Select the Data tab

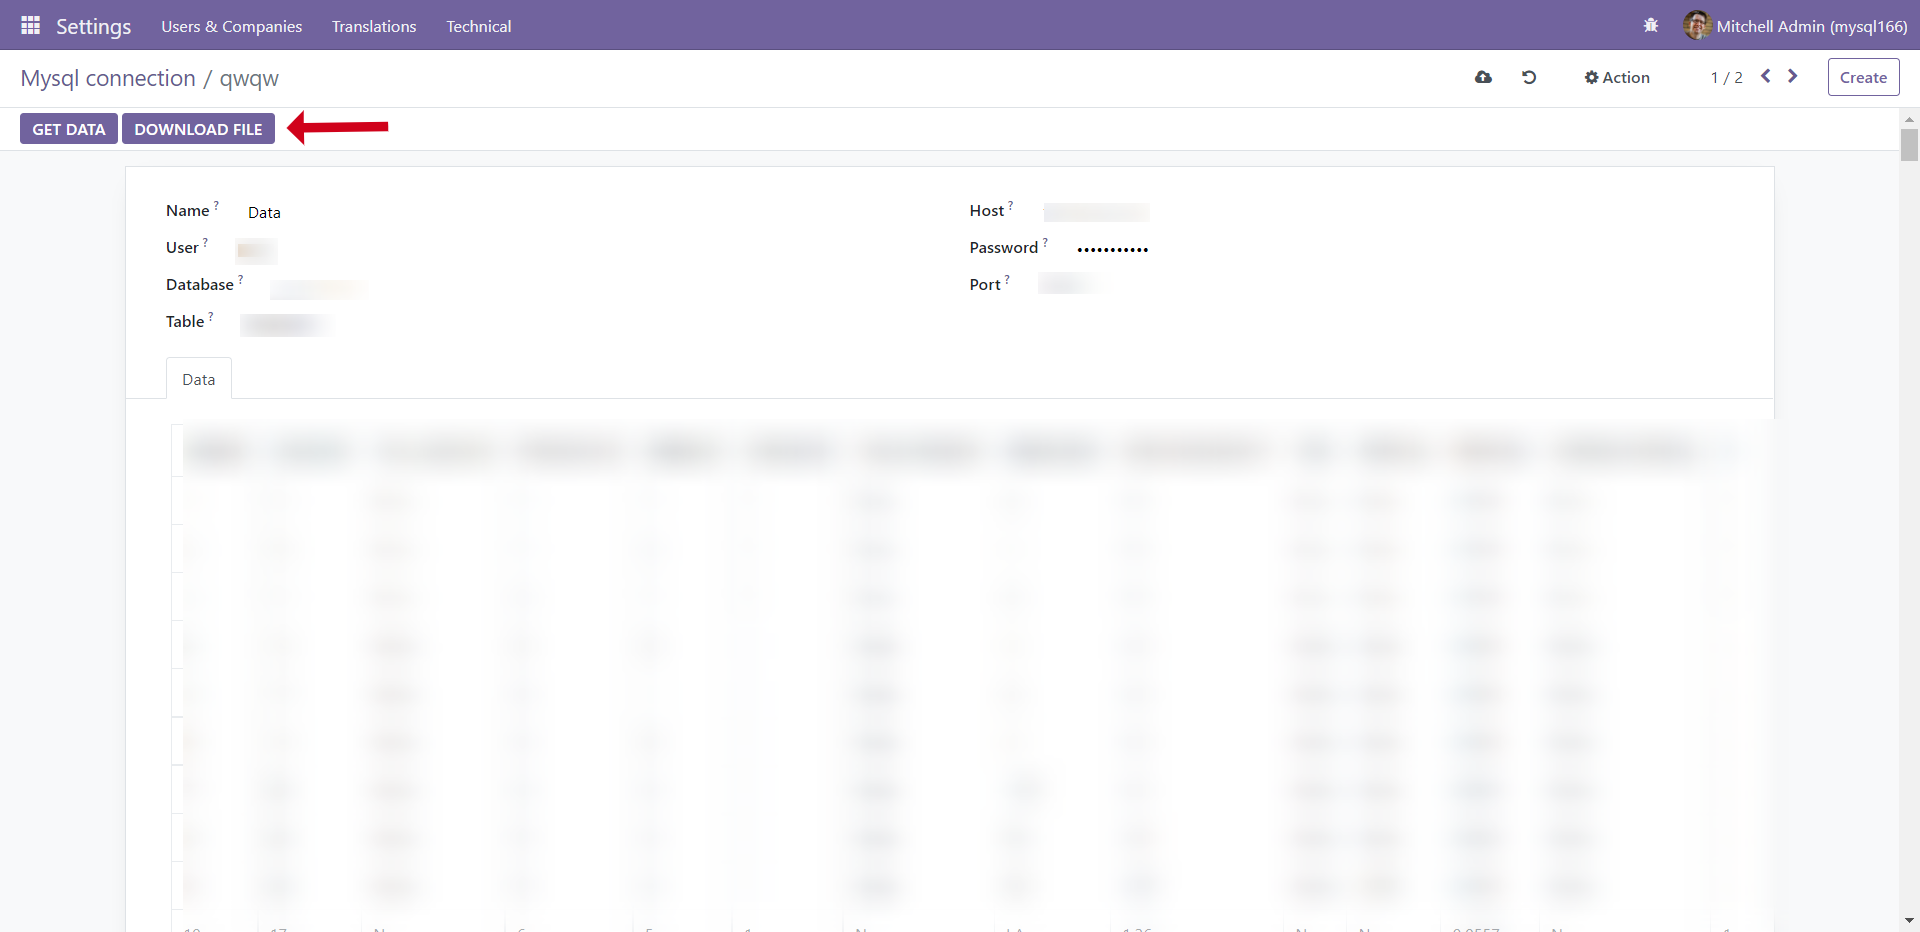click(198, 379)
